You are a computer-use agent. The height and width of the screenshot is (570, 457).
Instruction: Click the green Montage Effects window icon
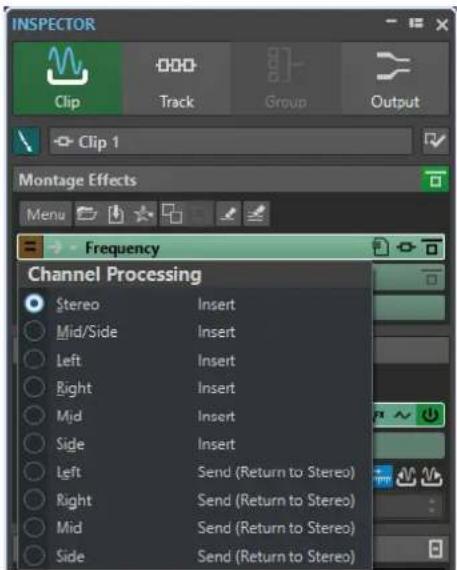coord(434,180)
